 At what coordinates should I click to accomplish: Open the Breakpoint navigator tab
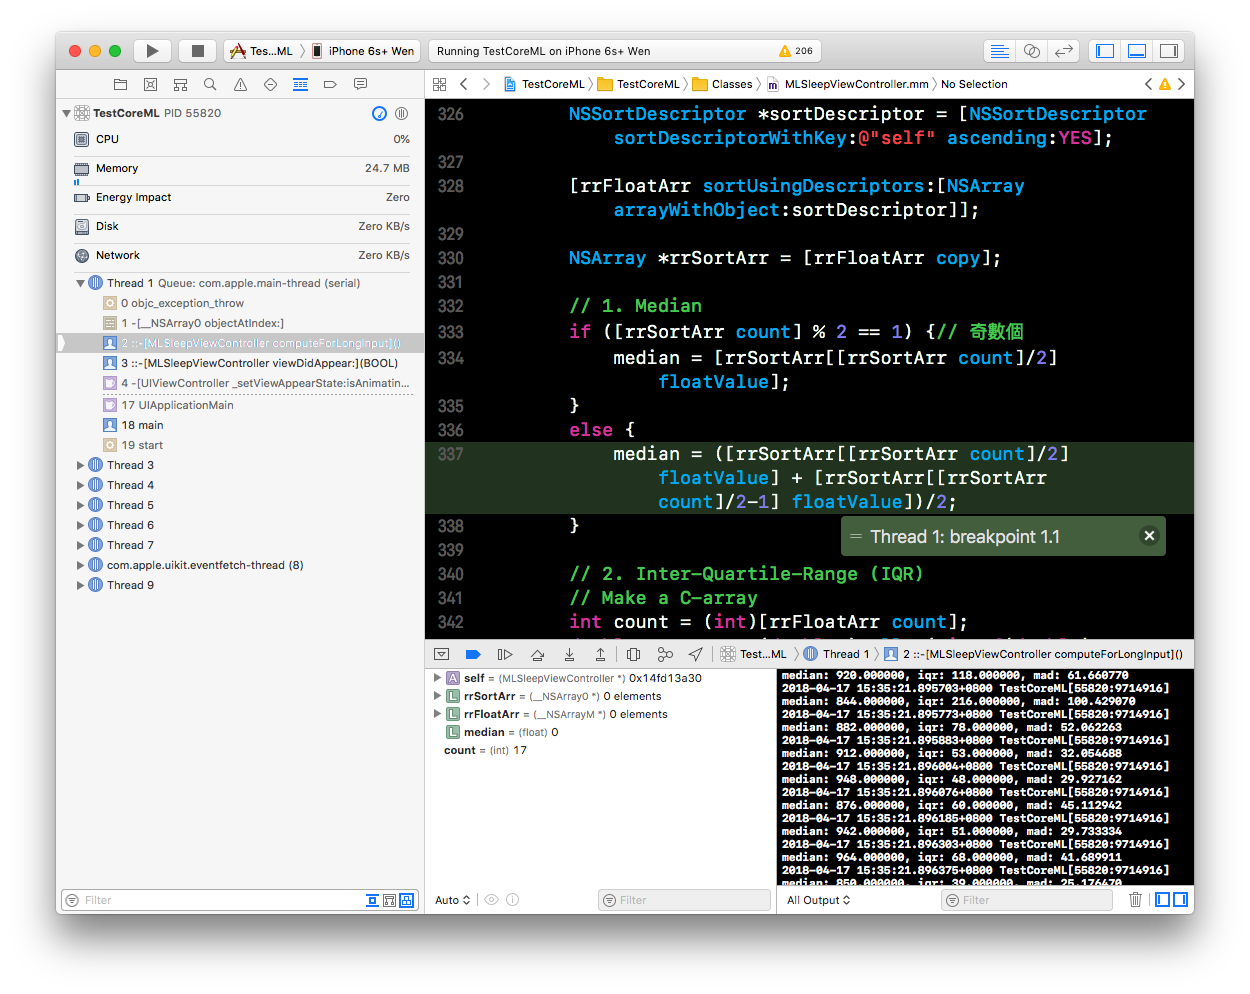click(x=330, y=85)
